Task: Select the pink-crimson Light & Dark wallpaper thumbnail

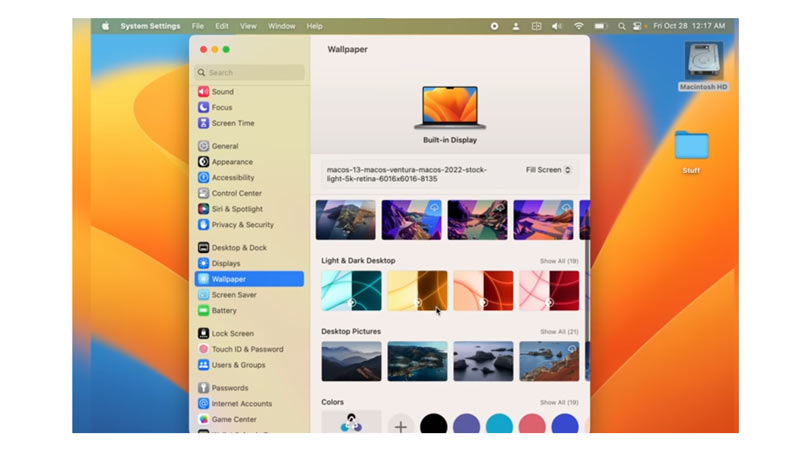Action: coord(549,291)
